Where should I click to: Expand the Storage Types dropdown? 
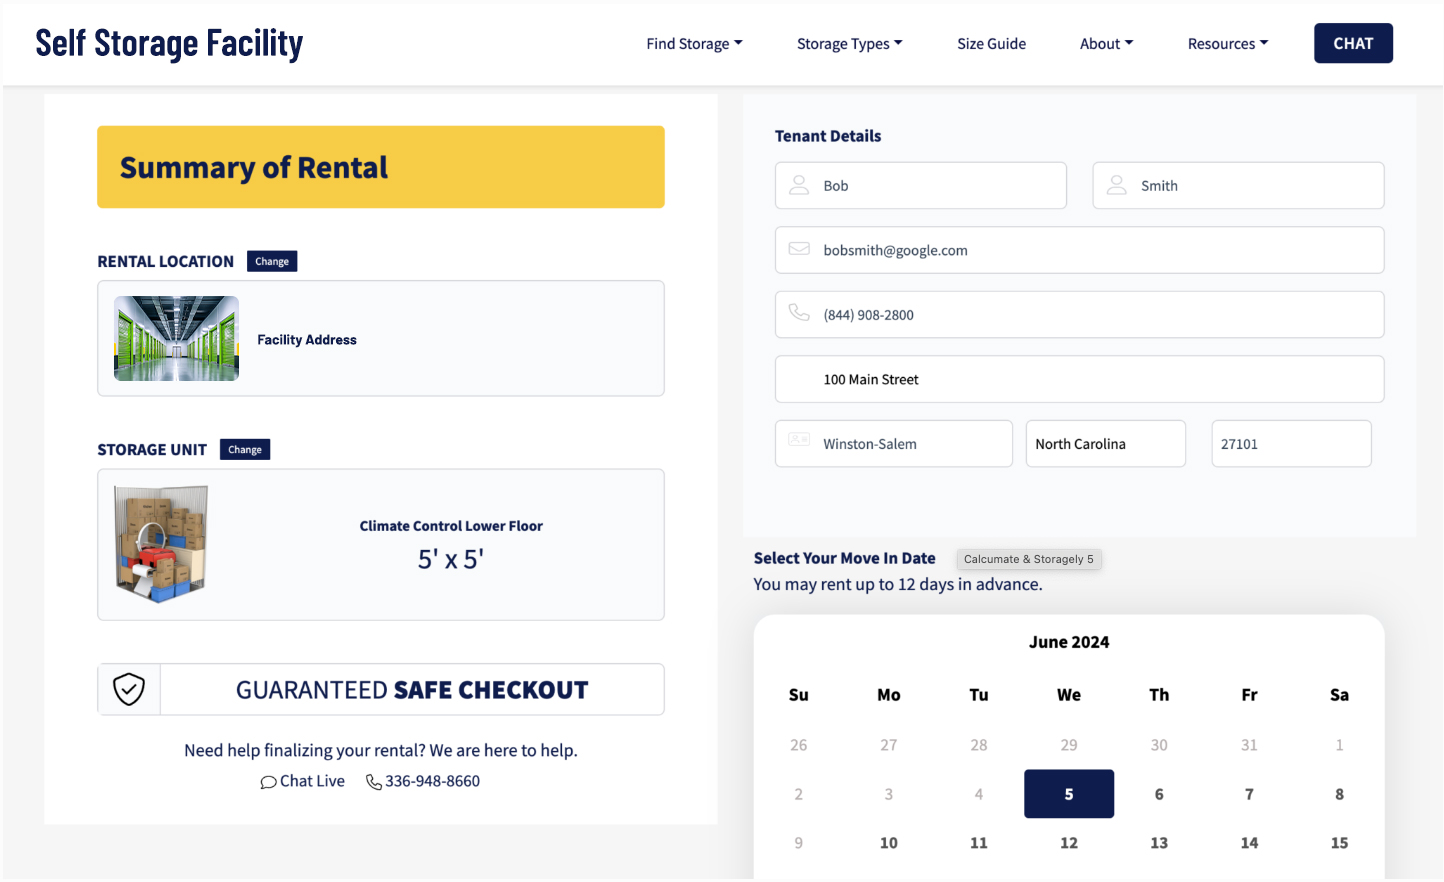(849, 44)
